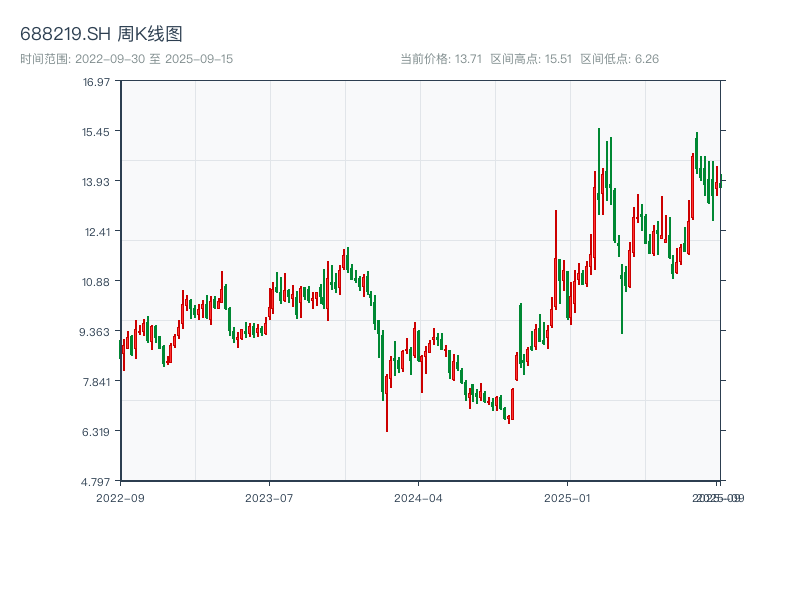The image size is (800, 600).
Task: Click the x-axis label 2022-09
Action: coord(120,498)
